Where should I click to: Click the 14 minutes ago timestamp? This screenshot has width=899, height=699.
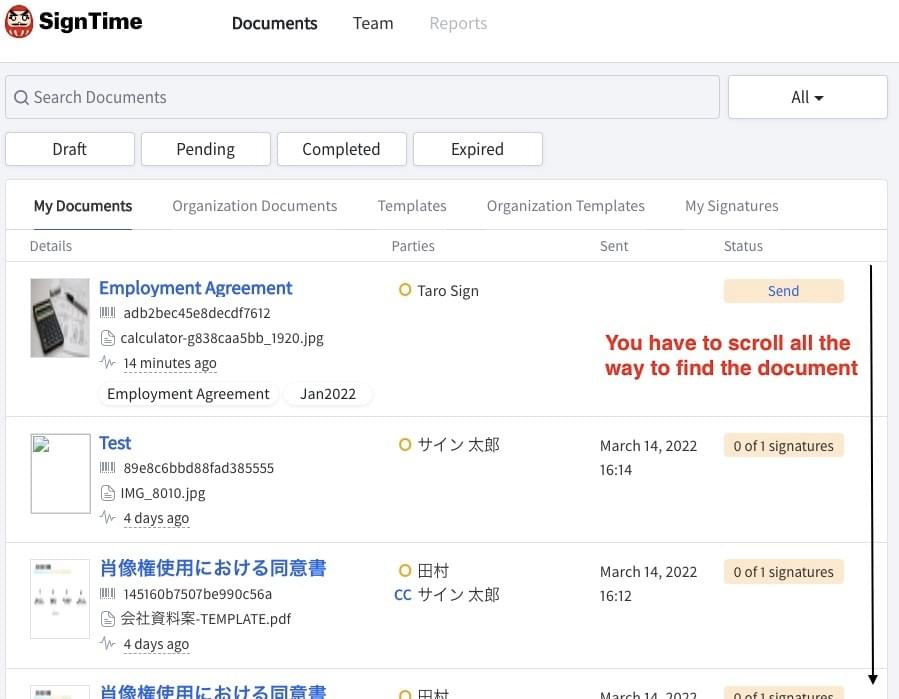point(170,363)
